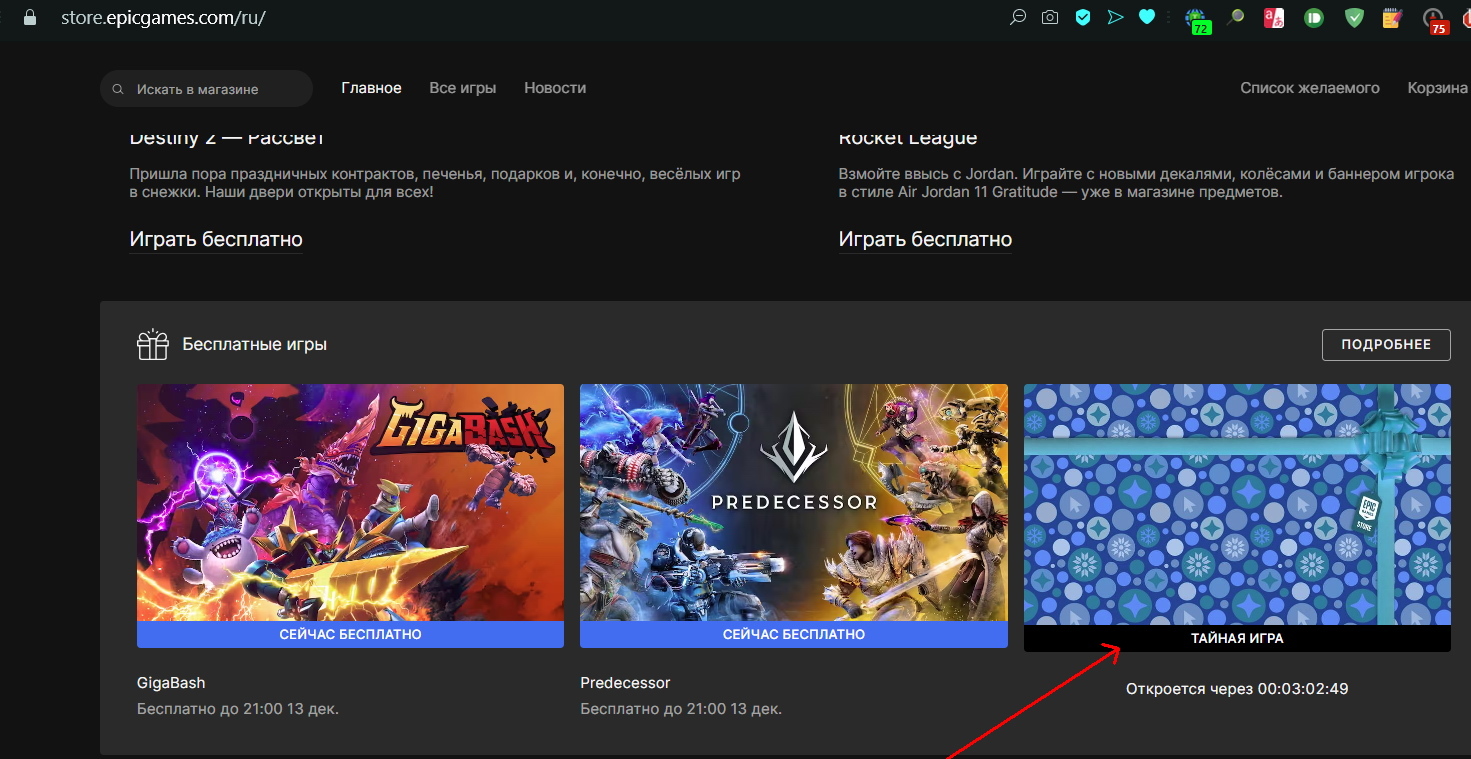Viewport: 1471px width, 759px height.
Task: Click the lock icon beside the URL
Action: 30,17
